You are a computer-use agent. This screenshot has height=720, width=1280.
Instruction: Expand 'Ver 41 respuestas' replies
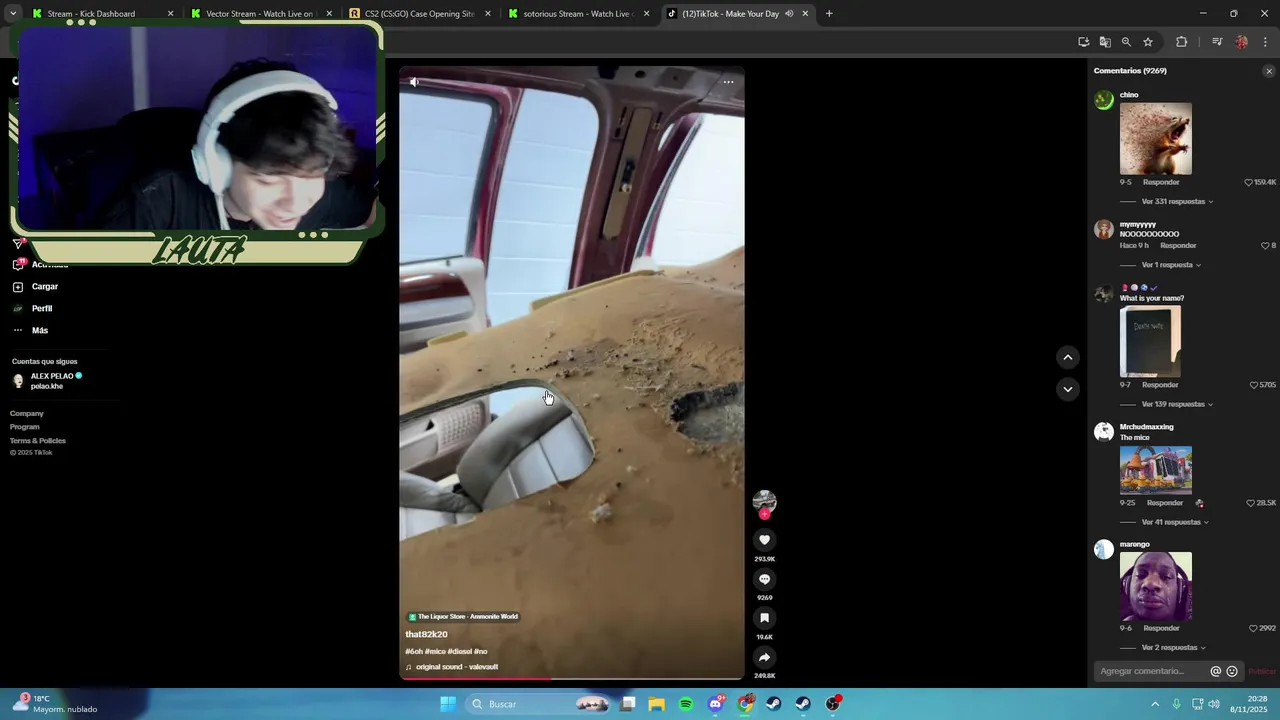click(x=1175, y=522)
